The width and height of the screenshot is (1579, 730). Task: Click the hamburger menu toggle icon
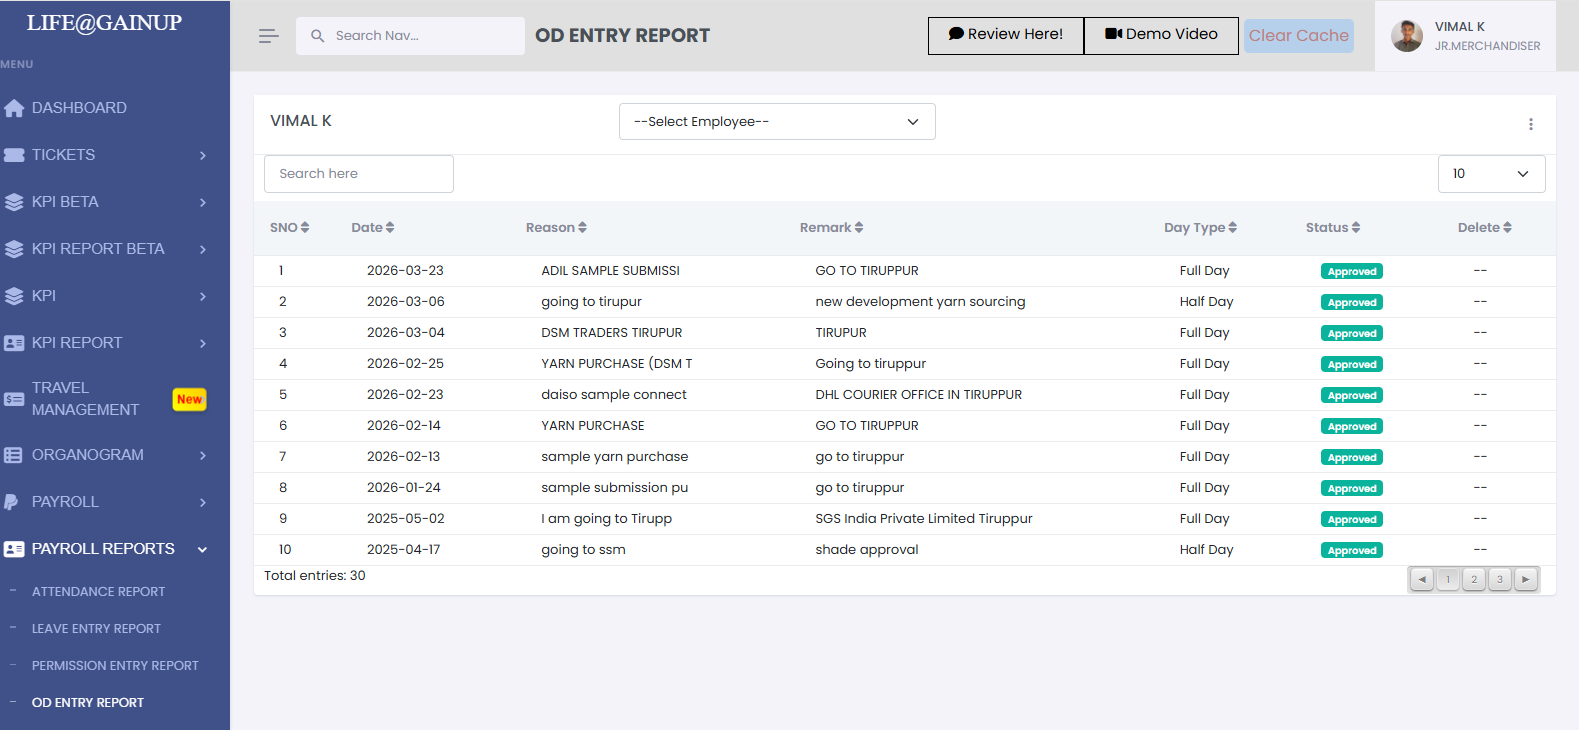[x=268, y=36]
